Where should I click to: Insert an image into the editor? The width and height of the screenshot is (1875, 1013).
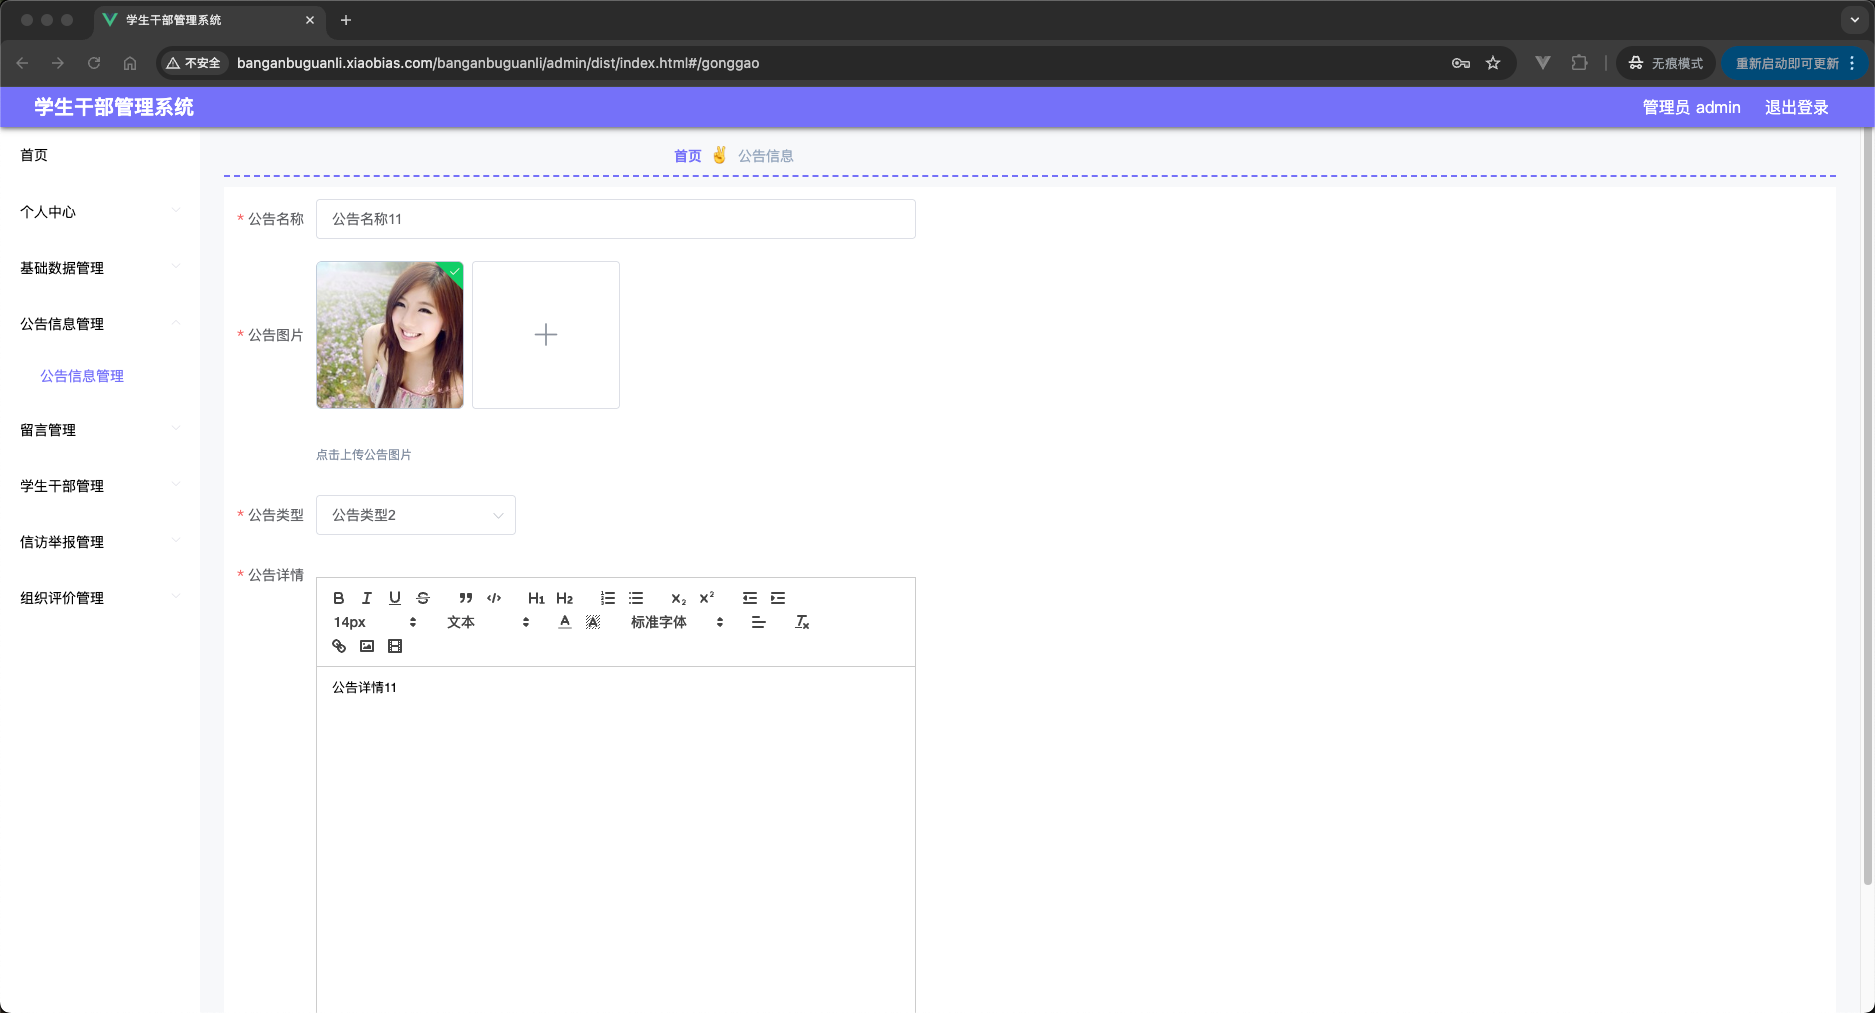point(367,646)
